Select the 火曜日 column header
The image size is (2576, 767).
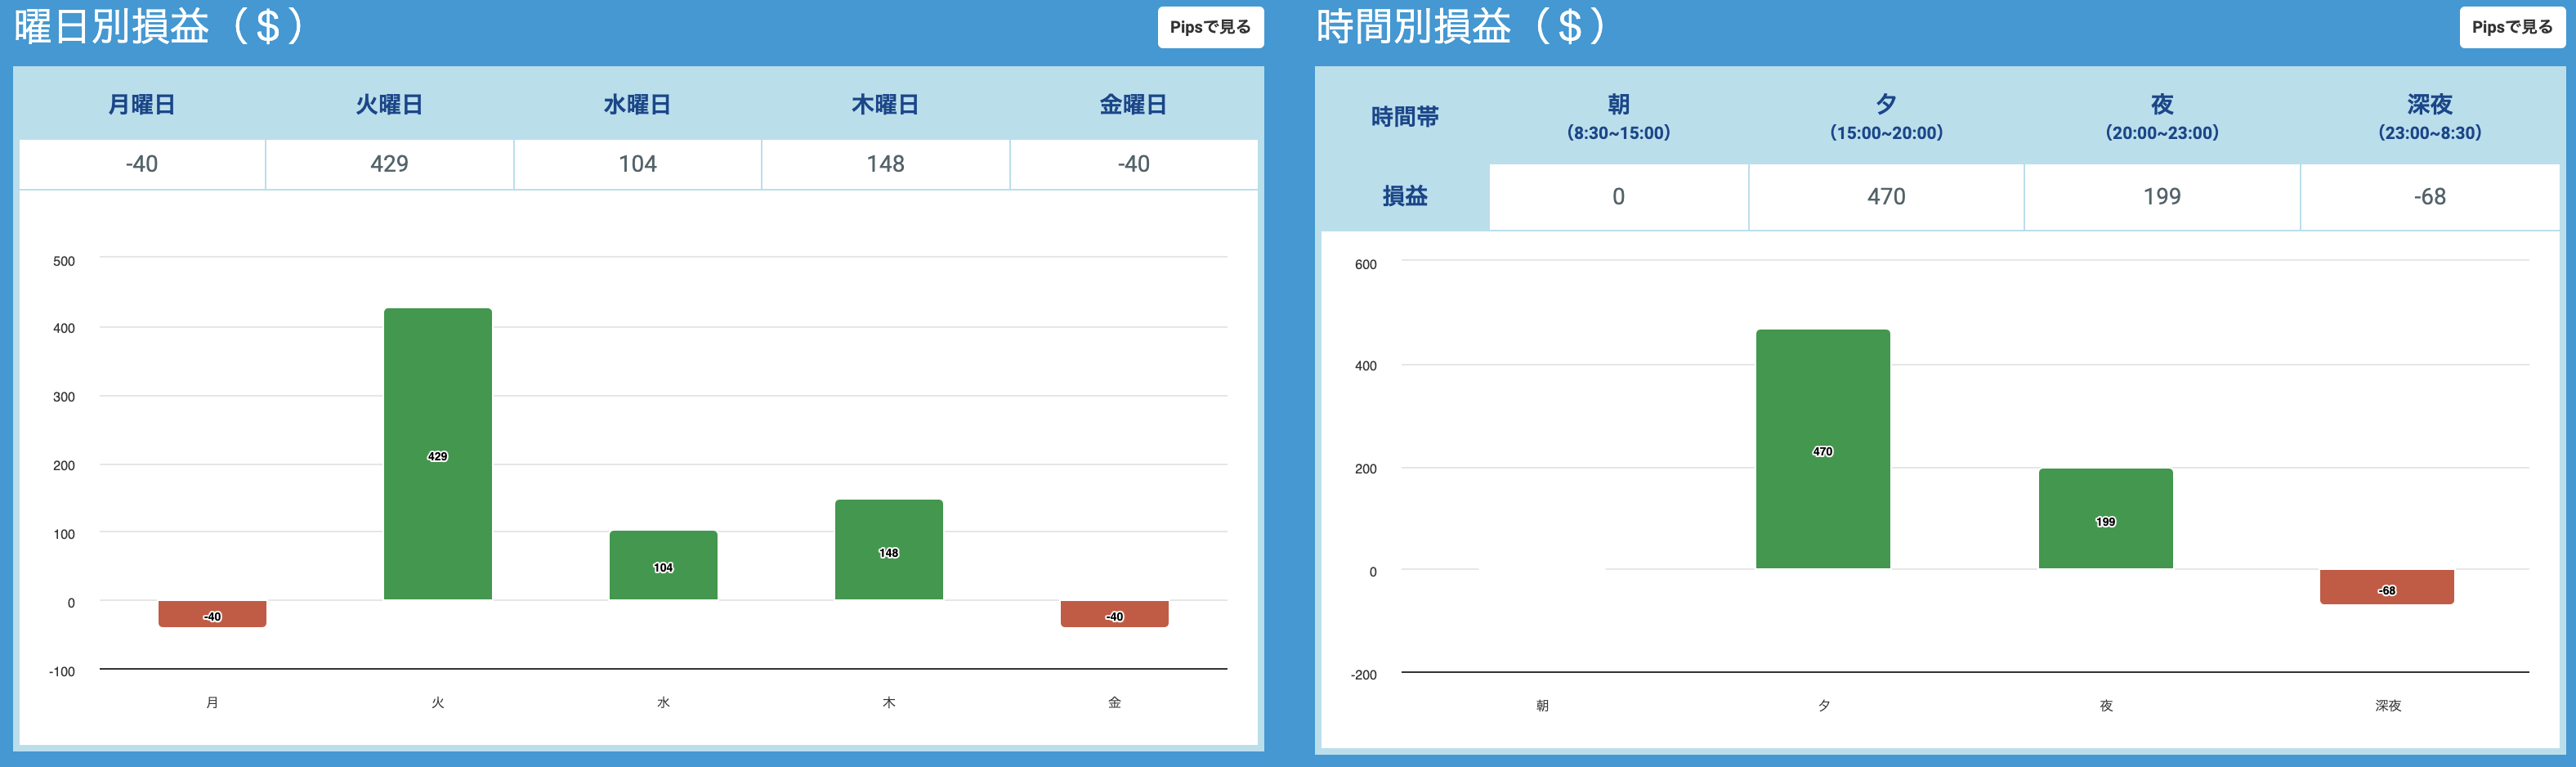coord(390,104)
